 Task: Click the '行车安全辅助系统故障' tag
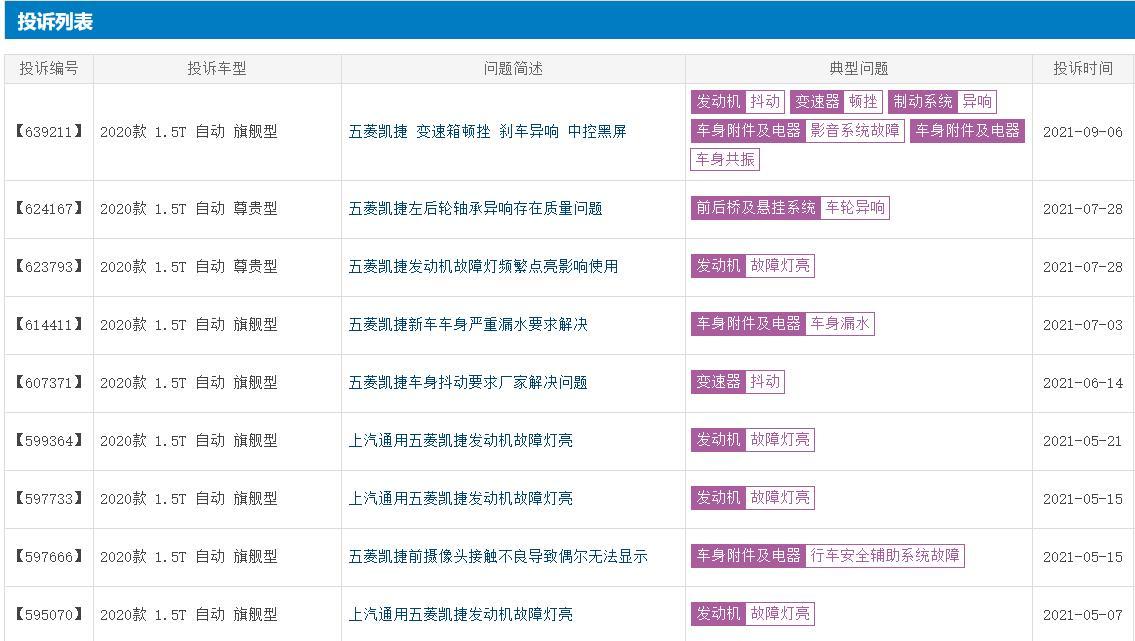(x=885, y=555)
